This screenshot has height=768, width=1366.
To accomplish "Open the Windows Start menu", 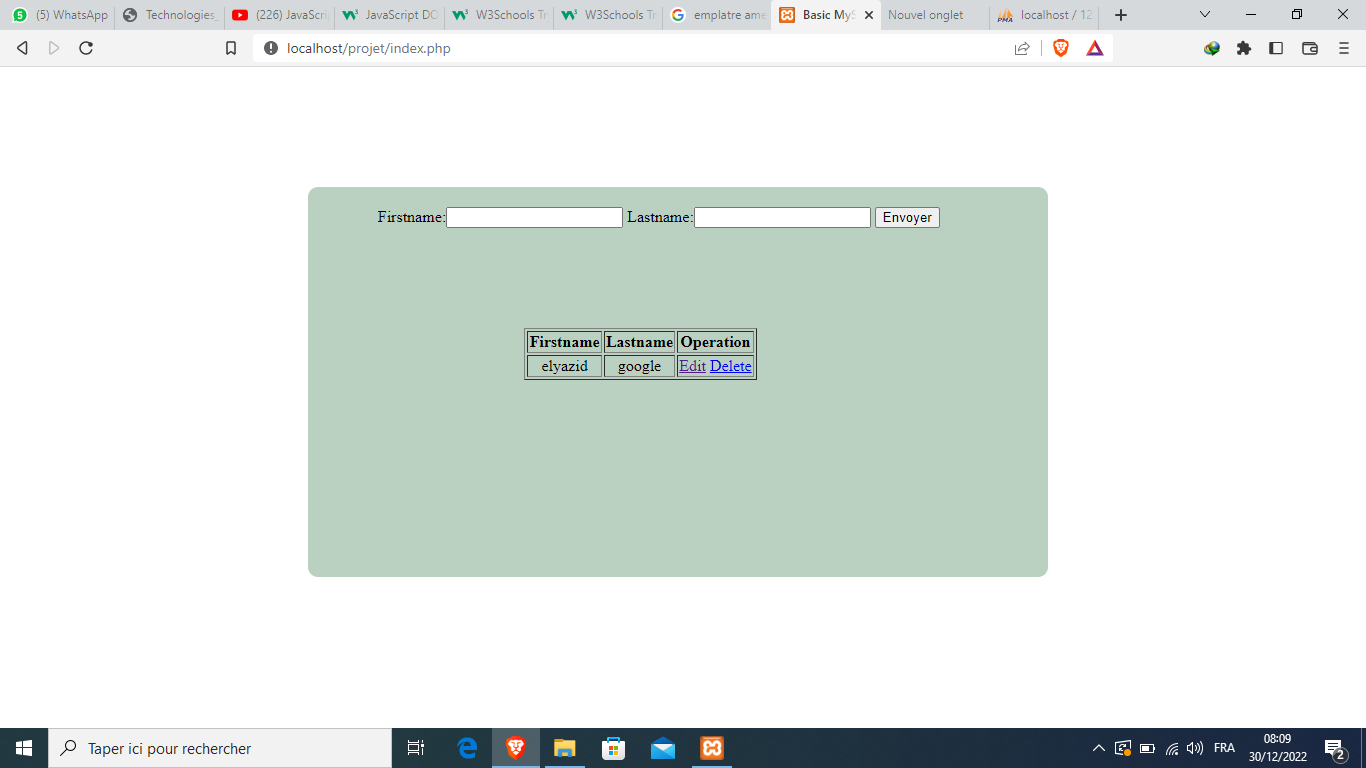I will pyautogui.click(x=24, y=748).
